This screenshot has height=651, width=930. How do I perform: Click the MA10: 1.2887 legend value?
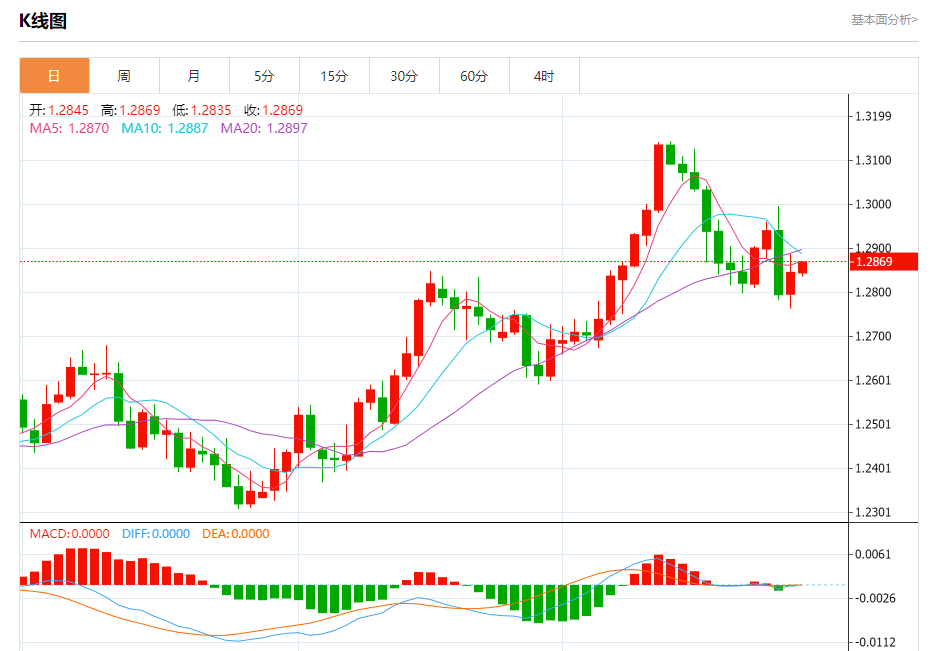(165, 128)
